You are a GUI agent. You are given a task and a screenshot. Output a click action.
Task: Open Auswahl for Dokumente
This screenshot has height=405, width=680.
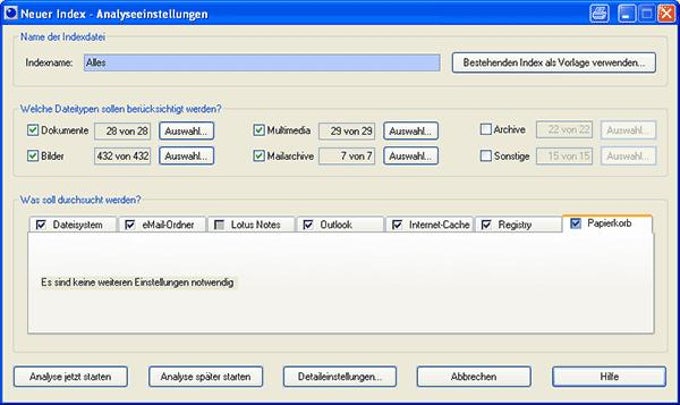[186, 131]
